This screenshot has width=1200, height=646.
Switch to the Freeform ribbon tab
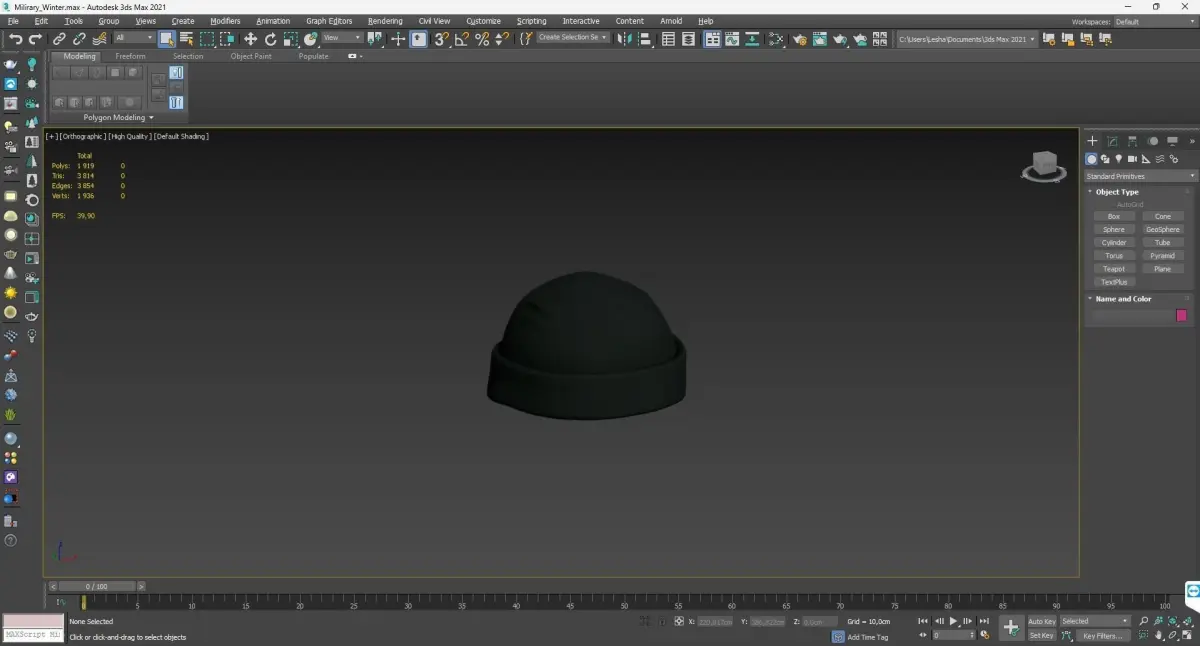(x=130, y=56)
